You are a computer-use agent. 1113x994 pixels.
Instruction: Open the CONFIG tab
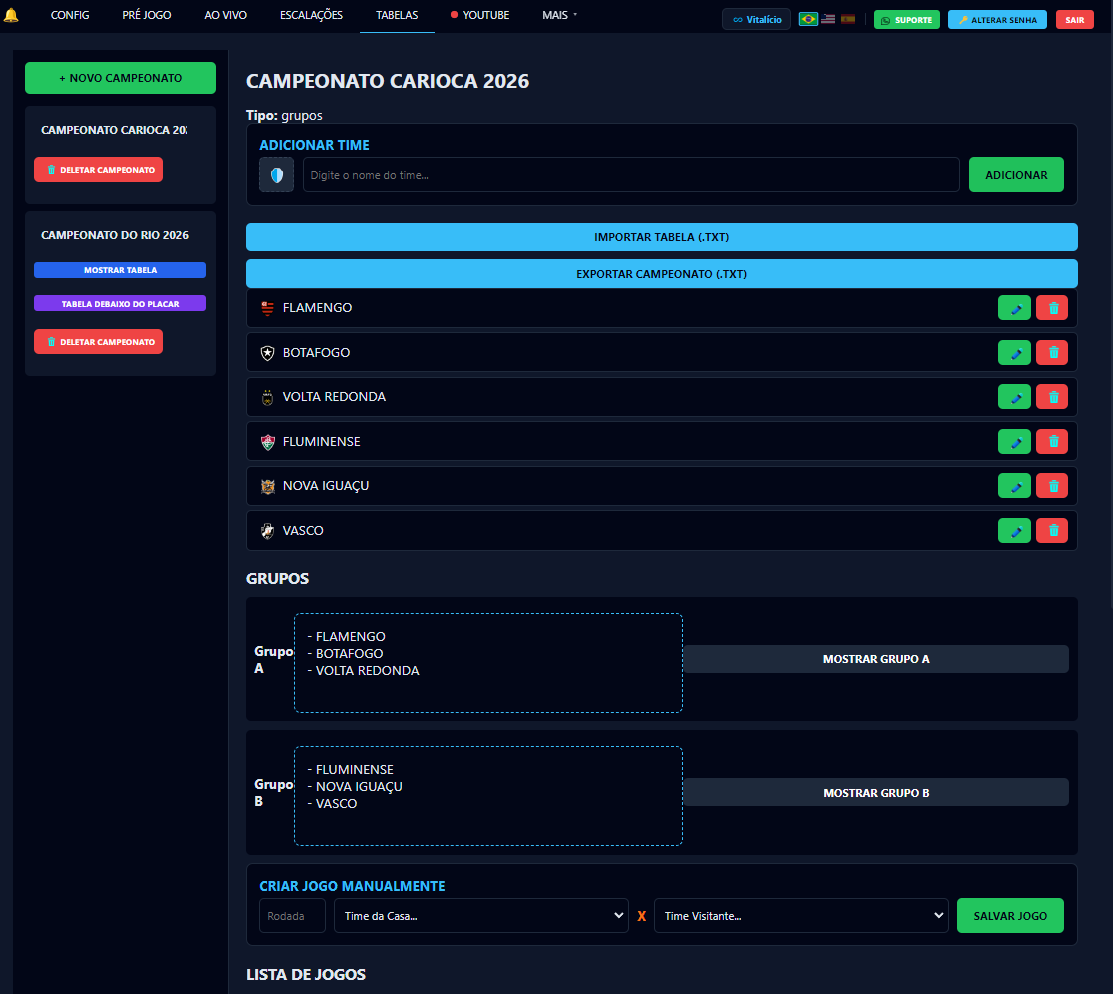tap(70, 15)
